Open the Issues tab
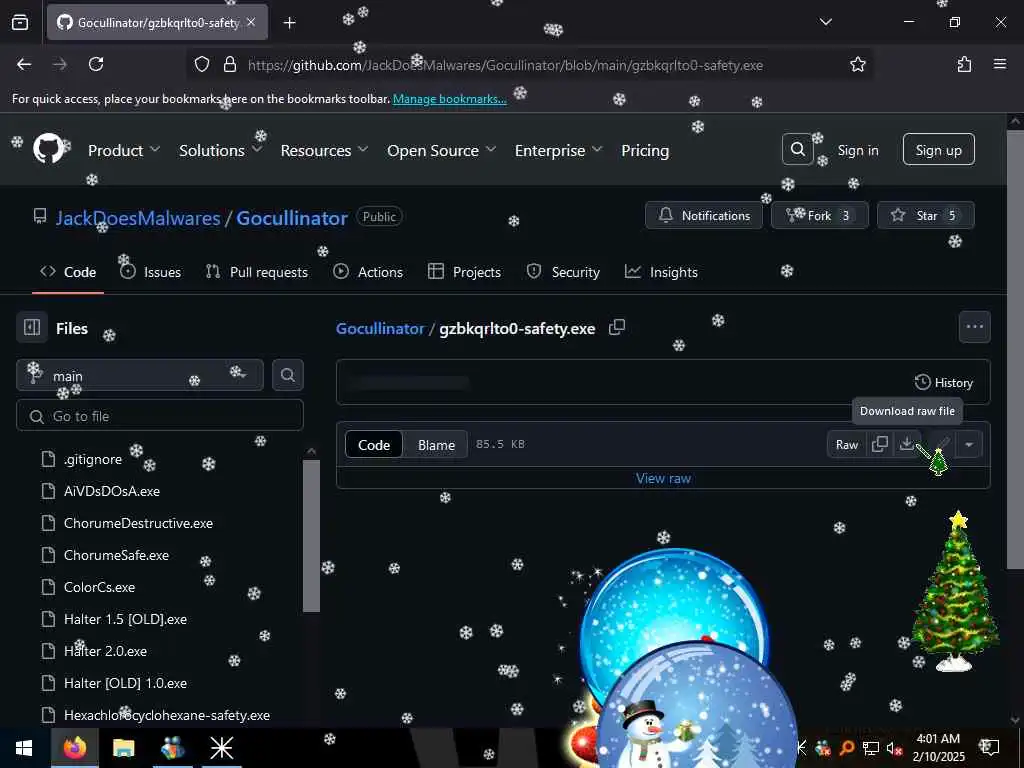This screenshot has height=768, width=1024. click(151, 272)
